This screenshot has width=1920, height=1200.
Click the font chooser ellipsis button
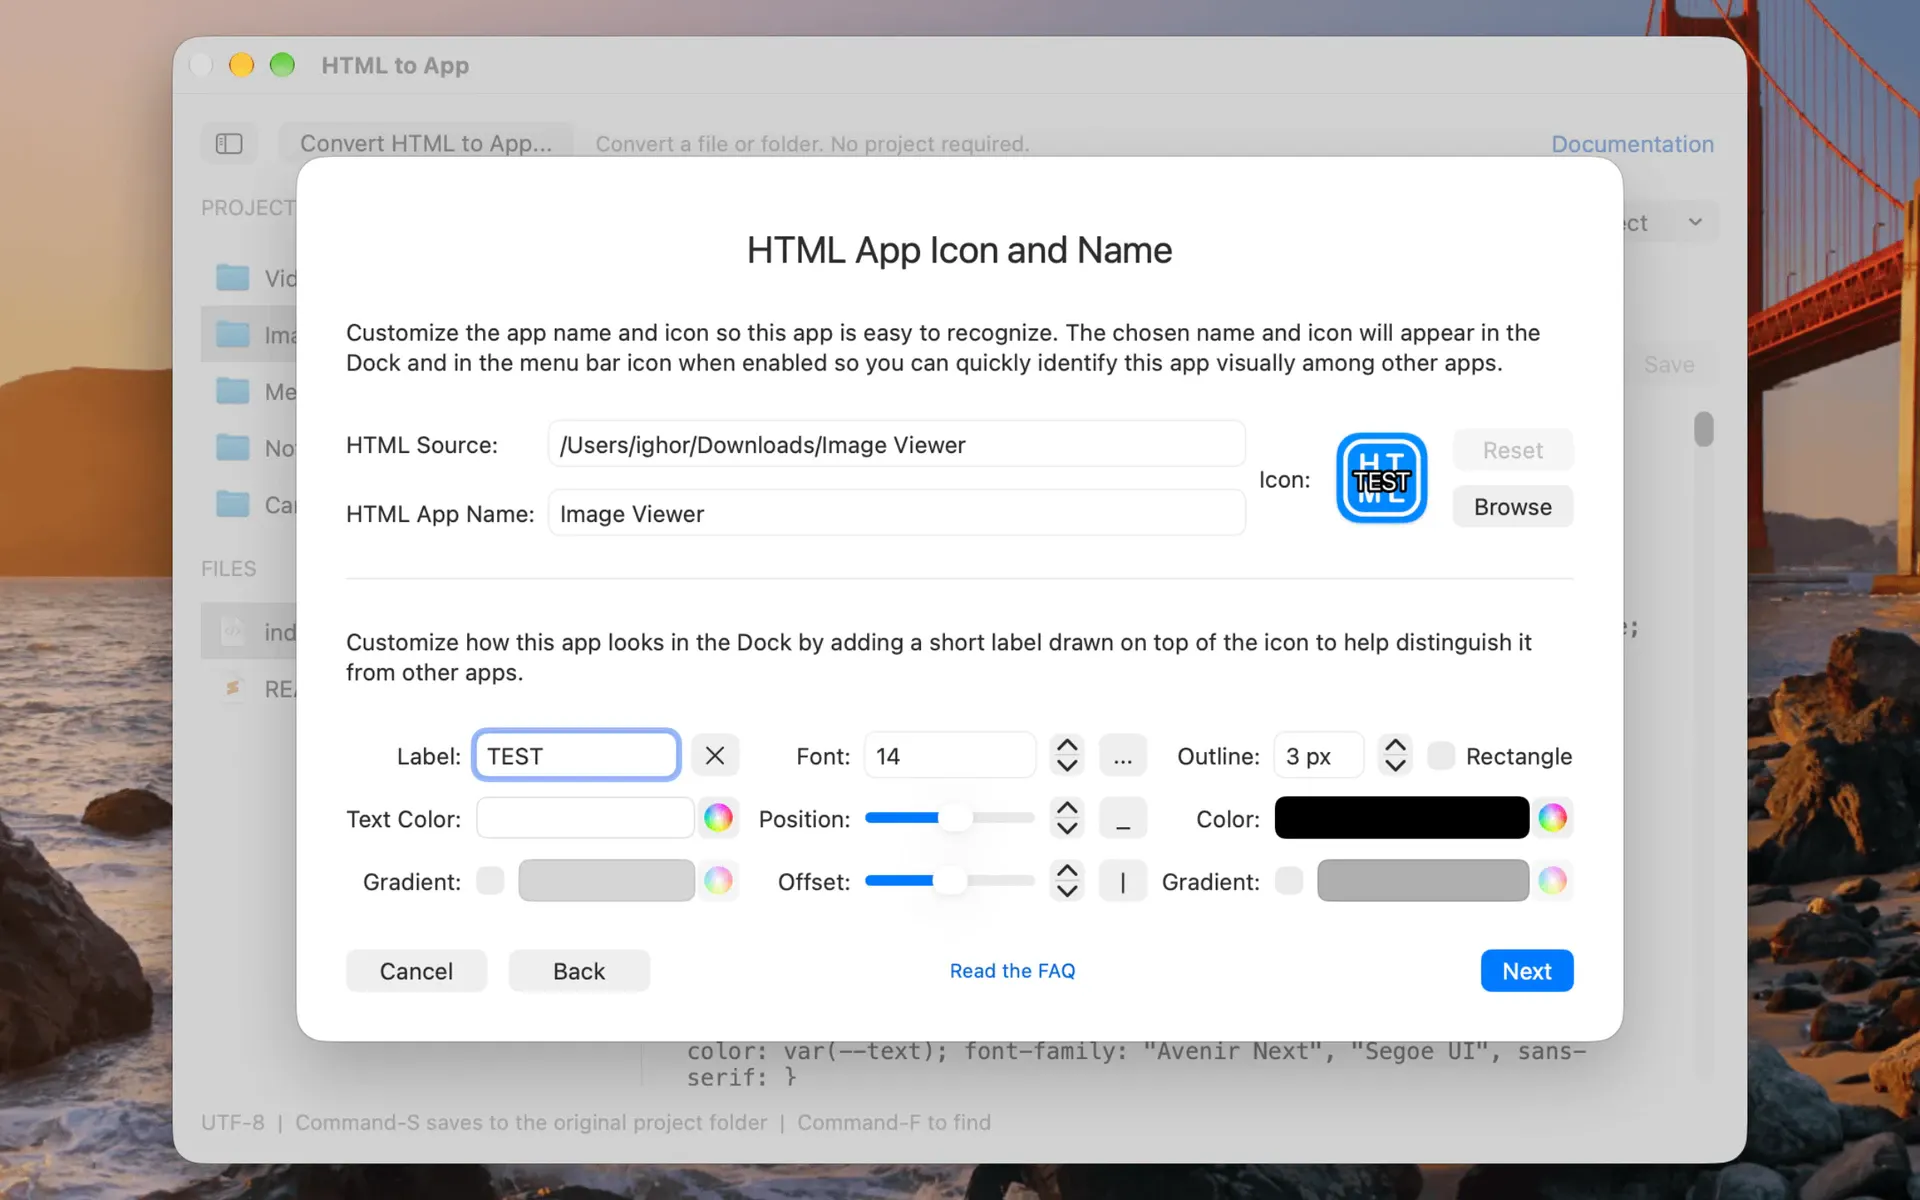(x=1123, y=756)
